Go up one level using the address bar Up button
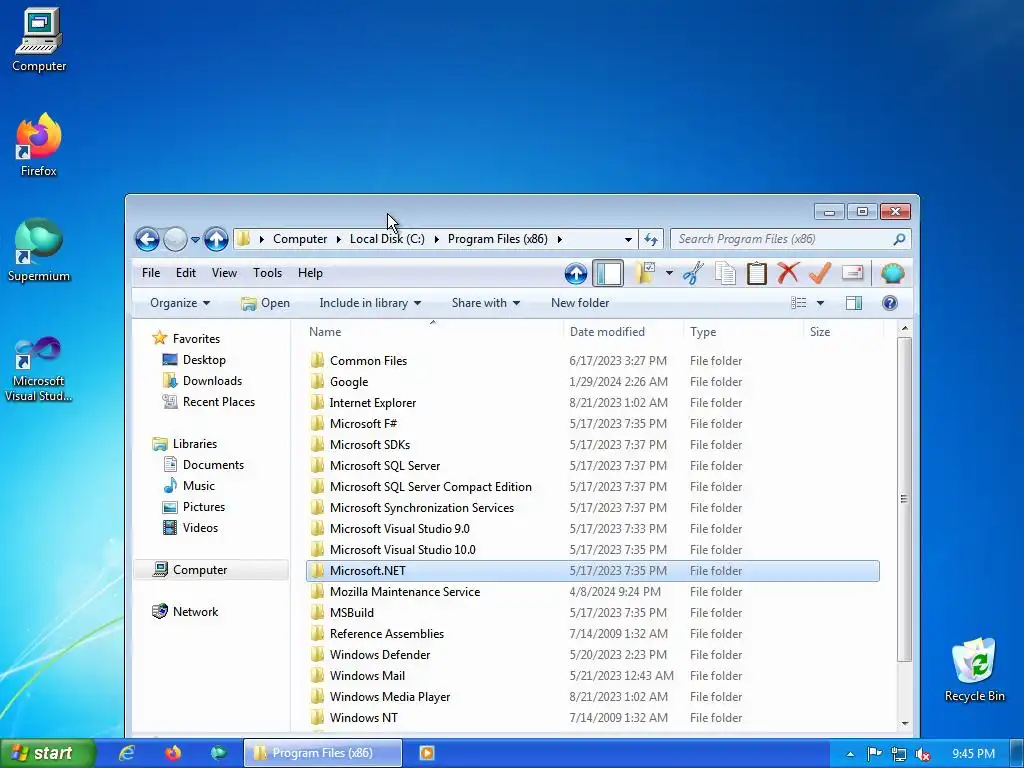Image resolution: width=1024 pixels, height=768 pixels. click(x=216, y=240)
